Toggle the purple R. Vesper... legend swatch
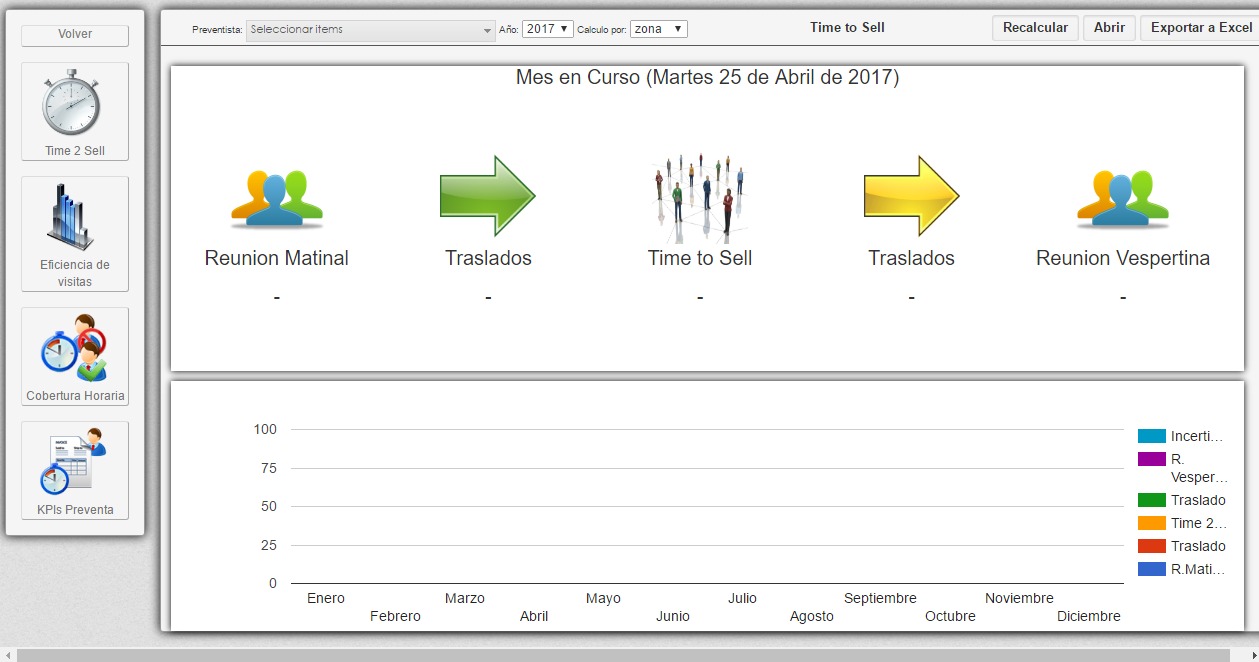Image resolution: width=1259 pixels, height=662 pixels. pyautogui.click(x=1152, y=459)
